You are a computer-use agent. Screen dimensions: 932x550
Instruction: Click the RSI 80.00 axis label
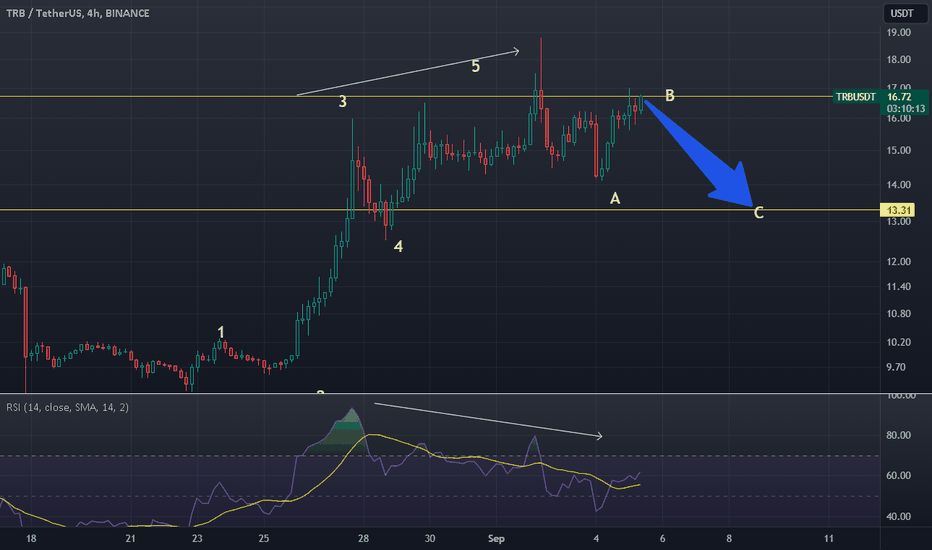coord(899,435)
